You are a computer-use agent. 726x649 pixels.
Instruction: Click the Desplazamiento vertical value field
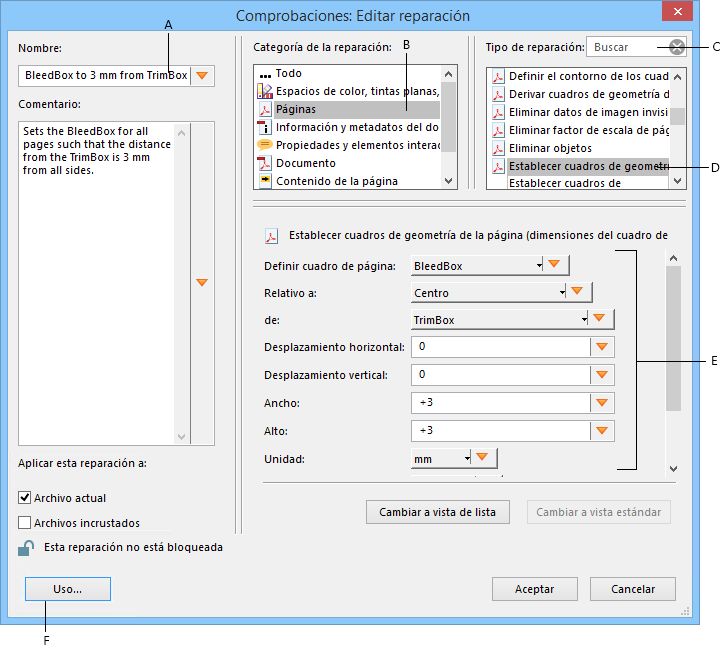click(x=501, y=374)
